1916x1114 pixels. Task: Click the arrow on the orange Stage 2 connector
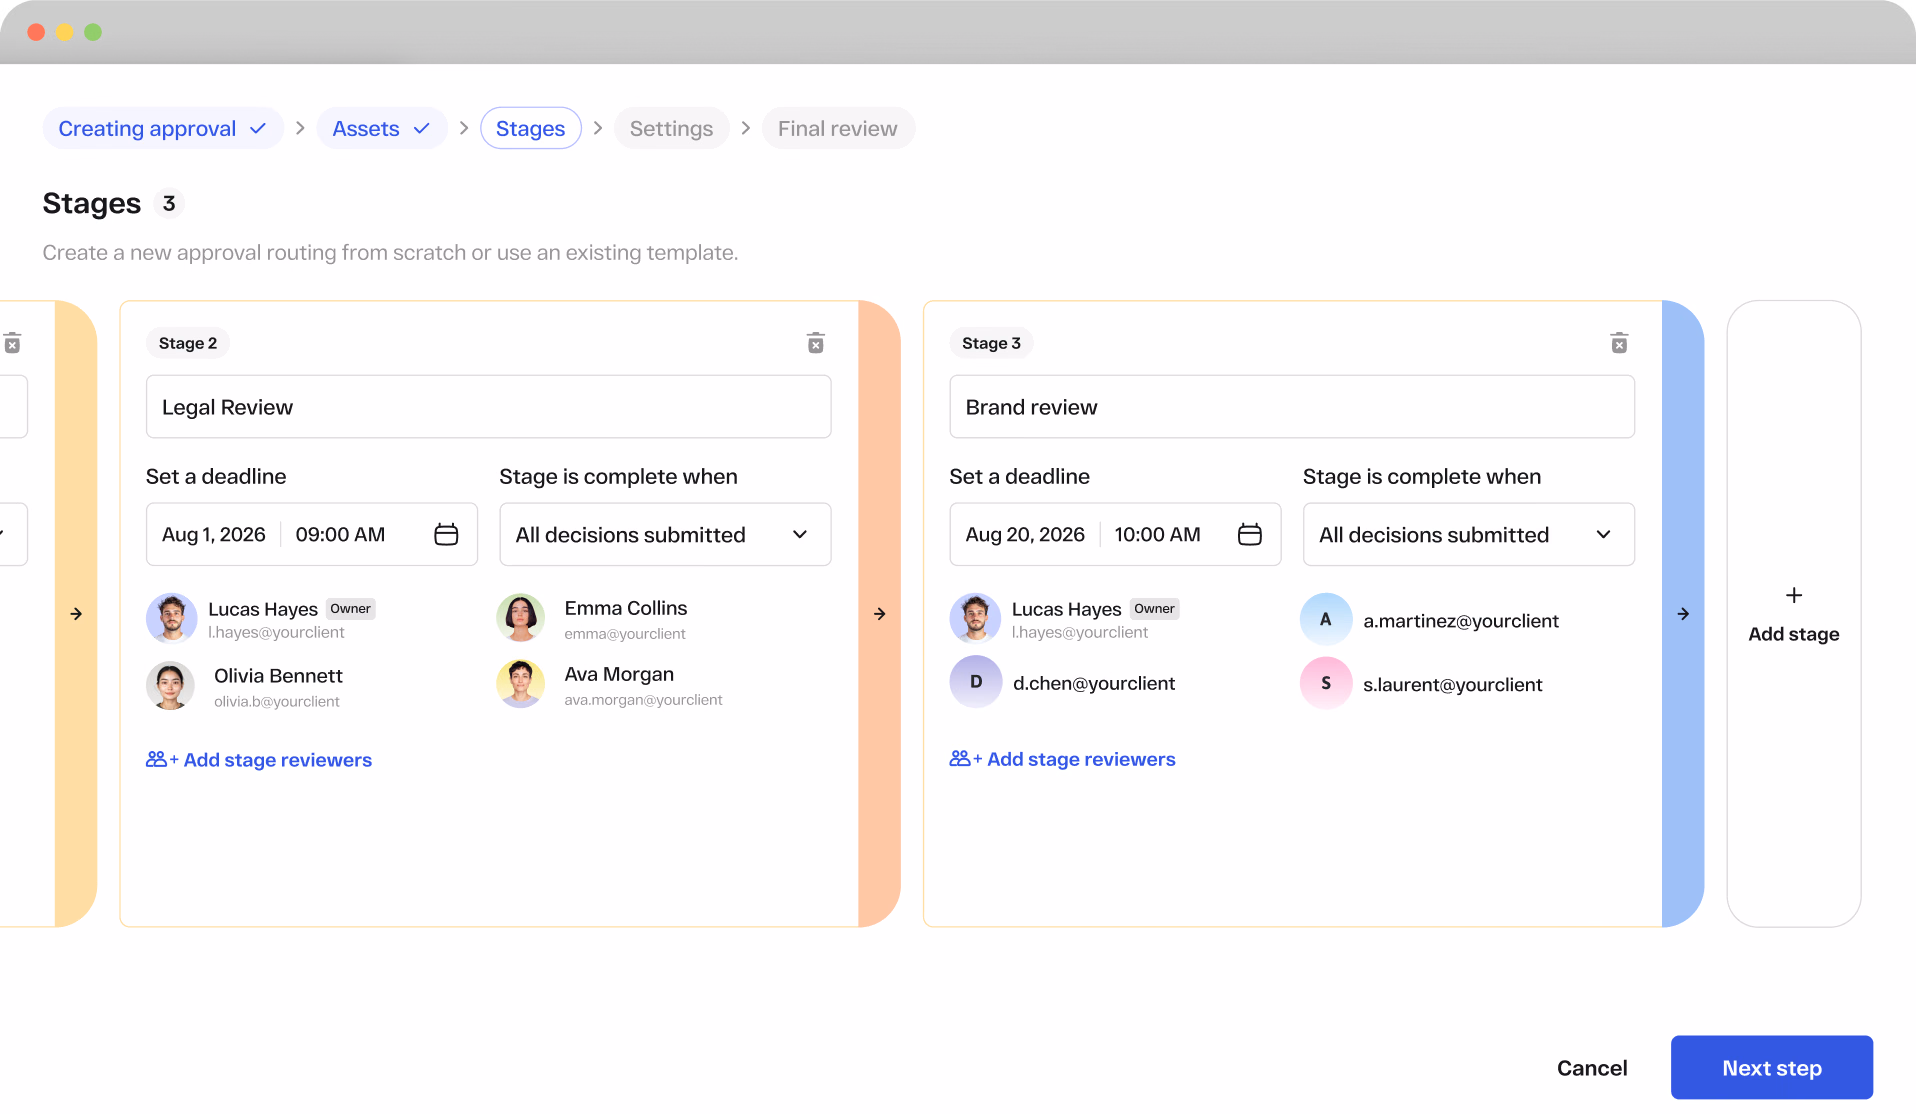(879, 614)
